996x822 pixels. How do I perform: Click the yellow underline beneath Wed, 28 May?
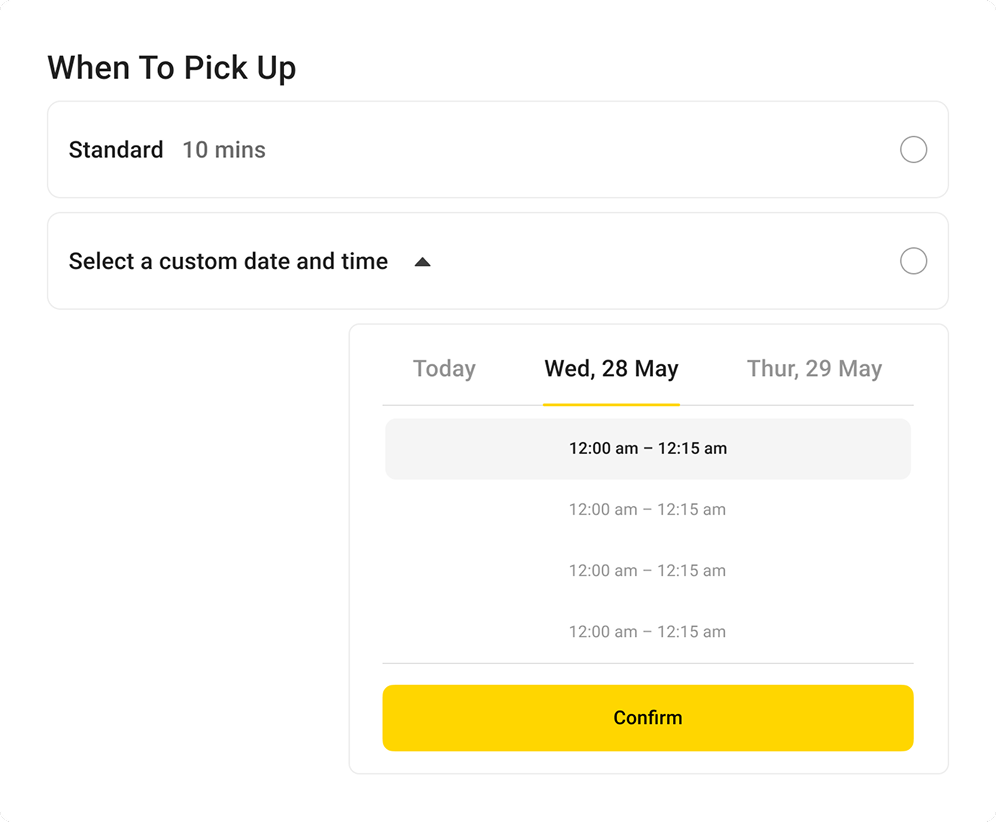tap(611, 403)
